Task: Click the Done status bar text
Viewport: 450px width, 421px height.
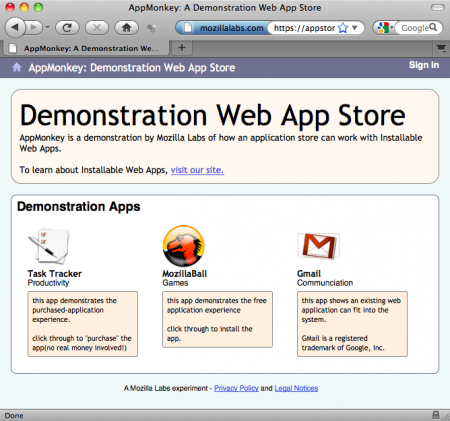Action: coord(14,416)
